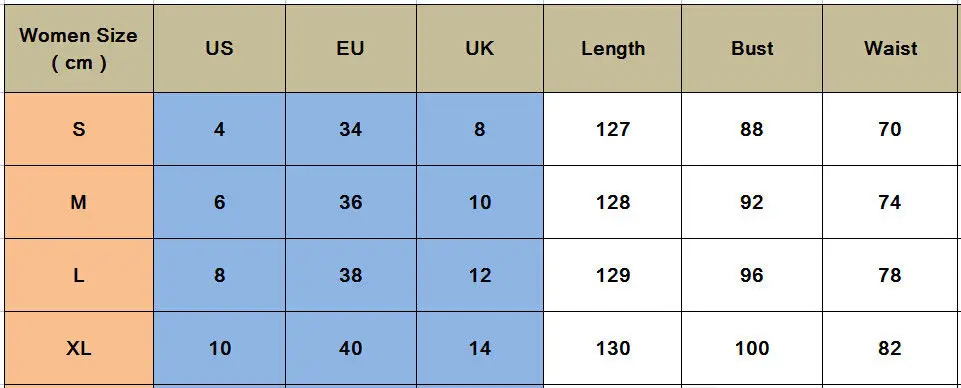Select the US column header
Viewport: 961px width, 388px height.
(x=219, y=49)
